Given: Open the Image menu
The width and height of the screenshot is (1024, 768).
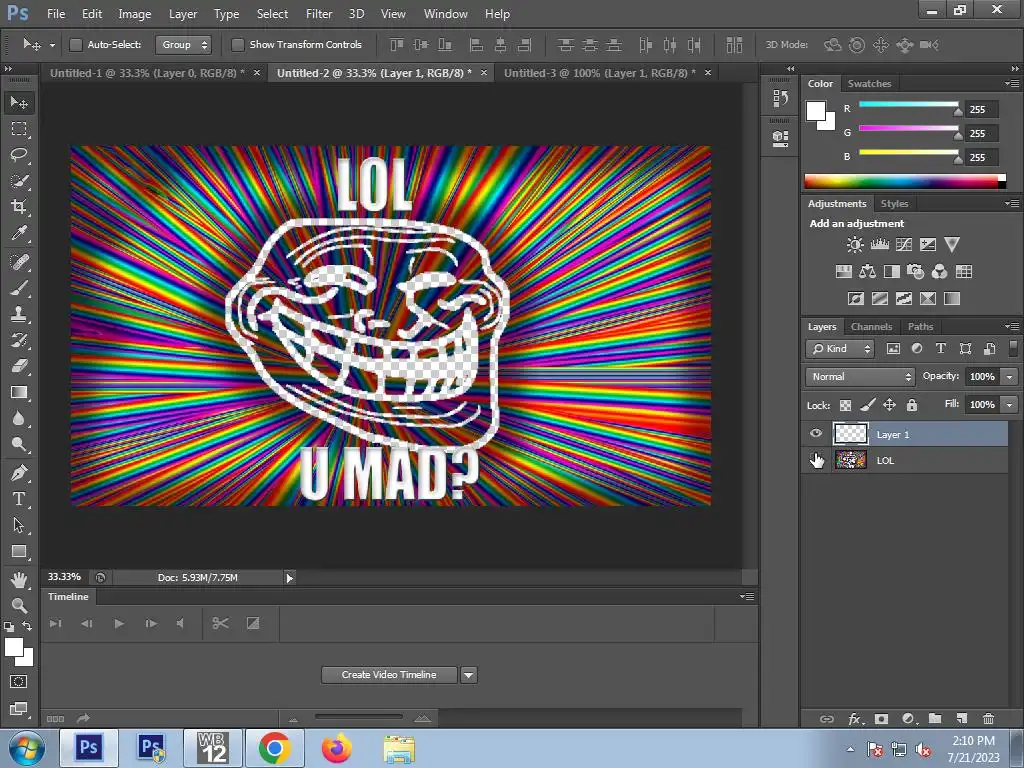Looking at the screenshot, I should pyautogui.click(x=135, y=14).
